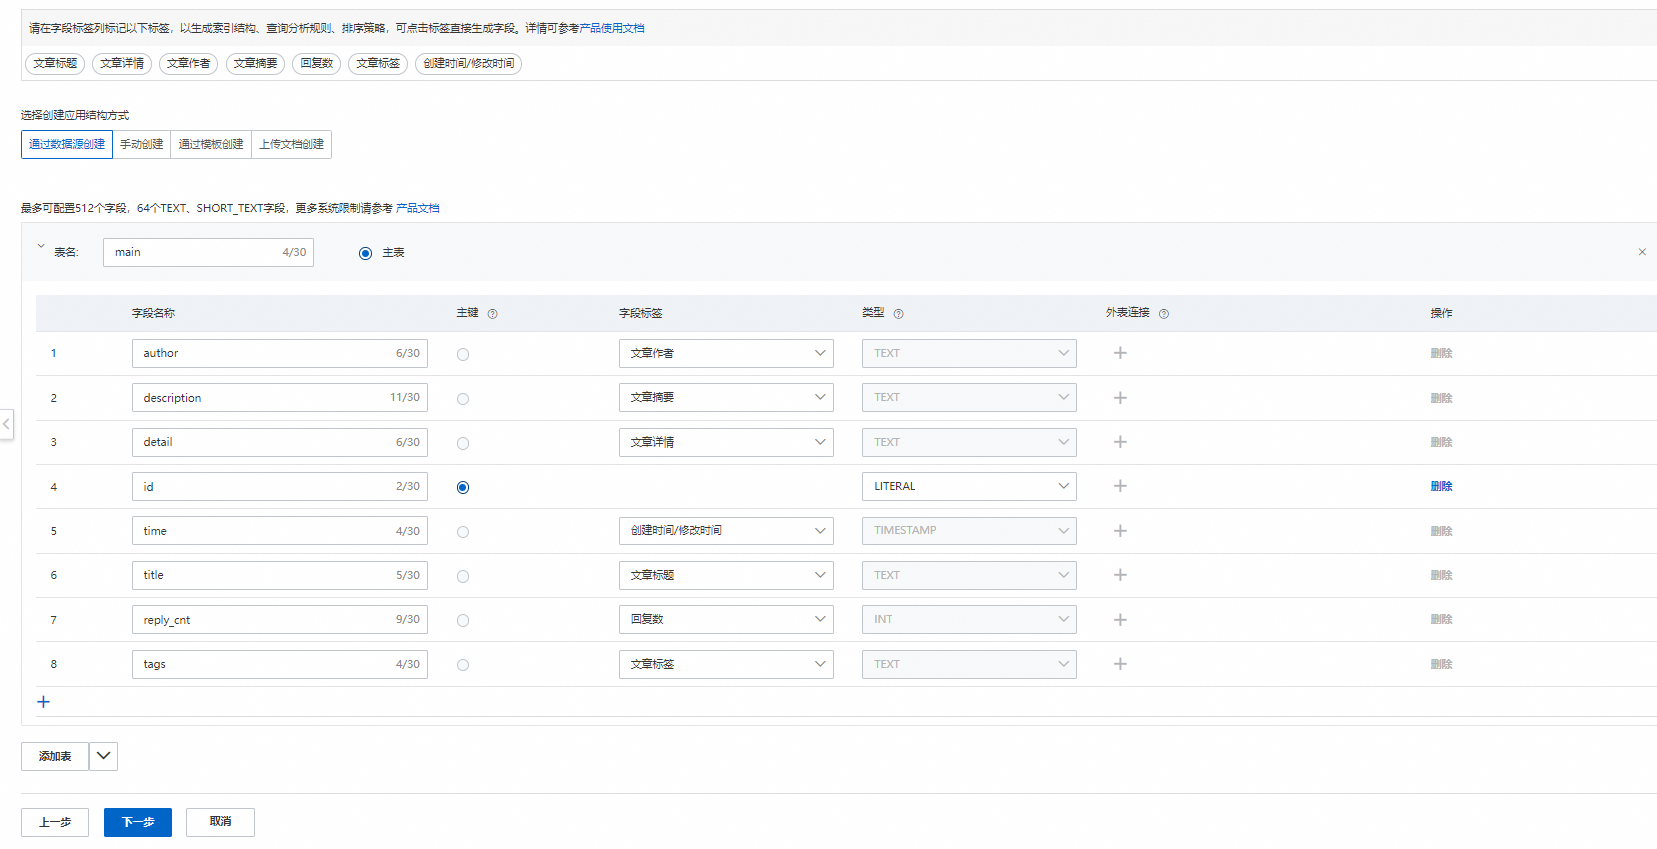Open the 产品文档 link

coord(418,208)
